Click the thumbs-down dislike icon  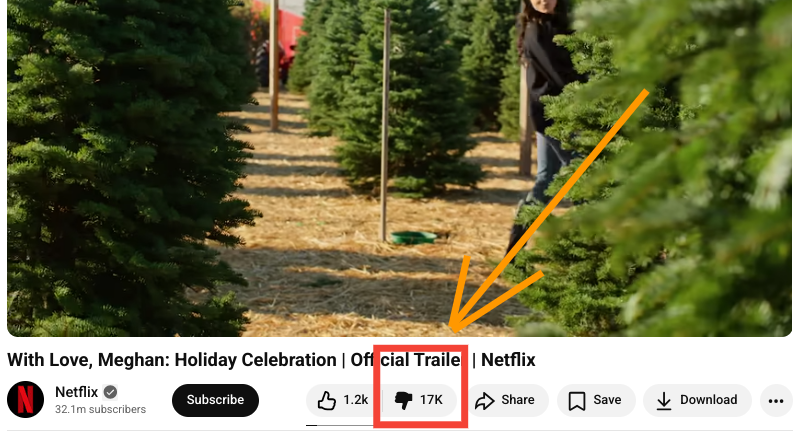404,400
